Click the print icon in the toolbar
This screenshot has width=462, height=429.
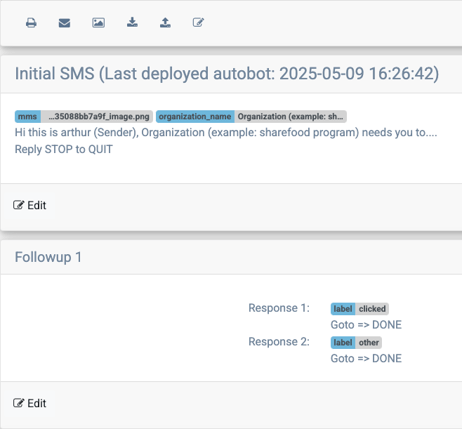pos(31,23)
